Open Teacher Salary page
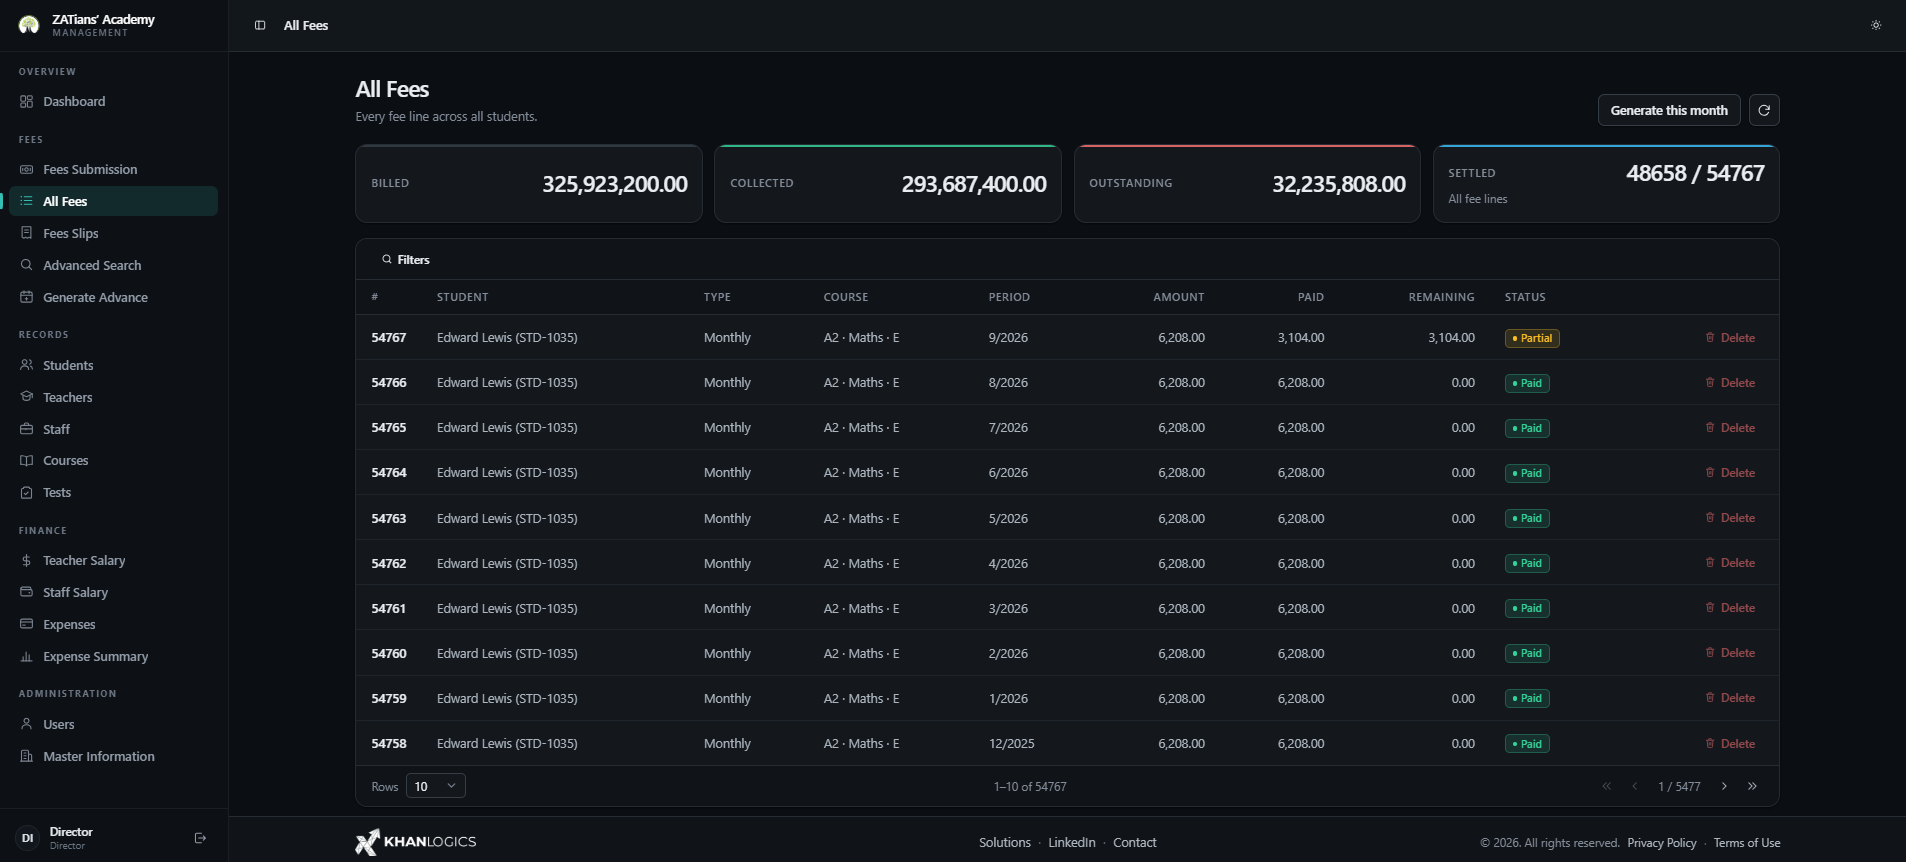Image resolution: width=1906 pixels, height=862 pixels. (x=113, y=560)
